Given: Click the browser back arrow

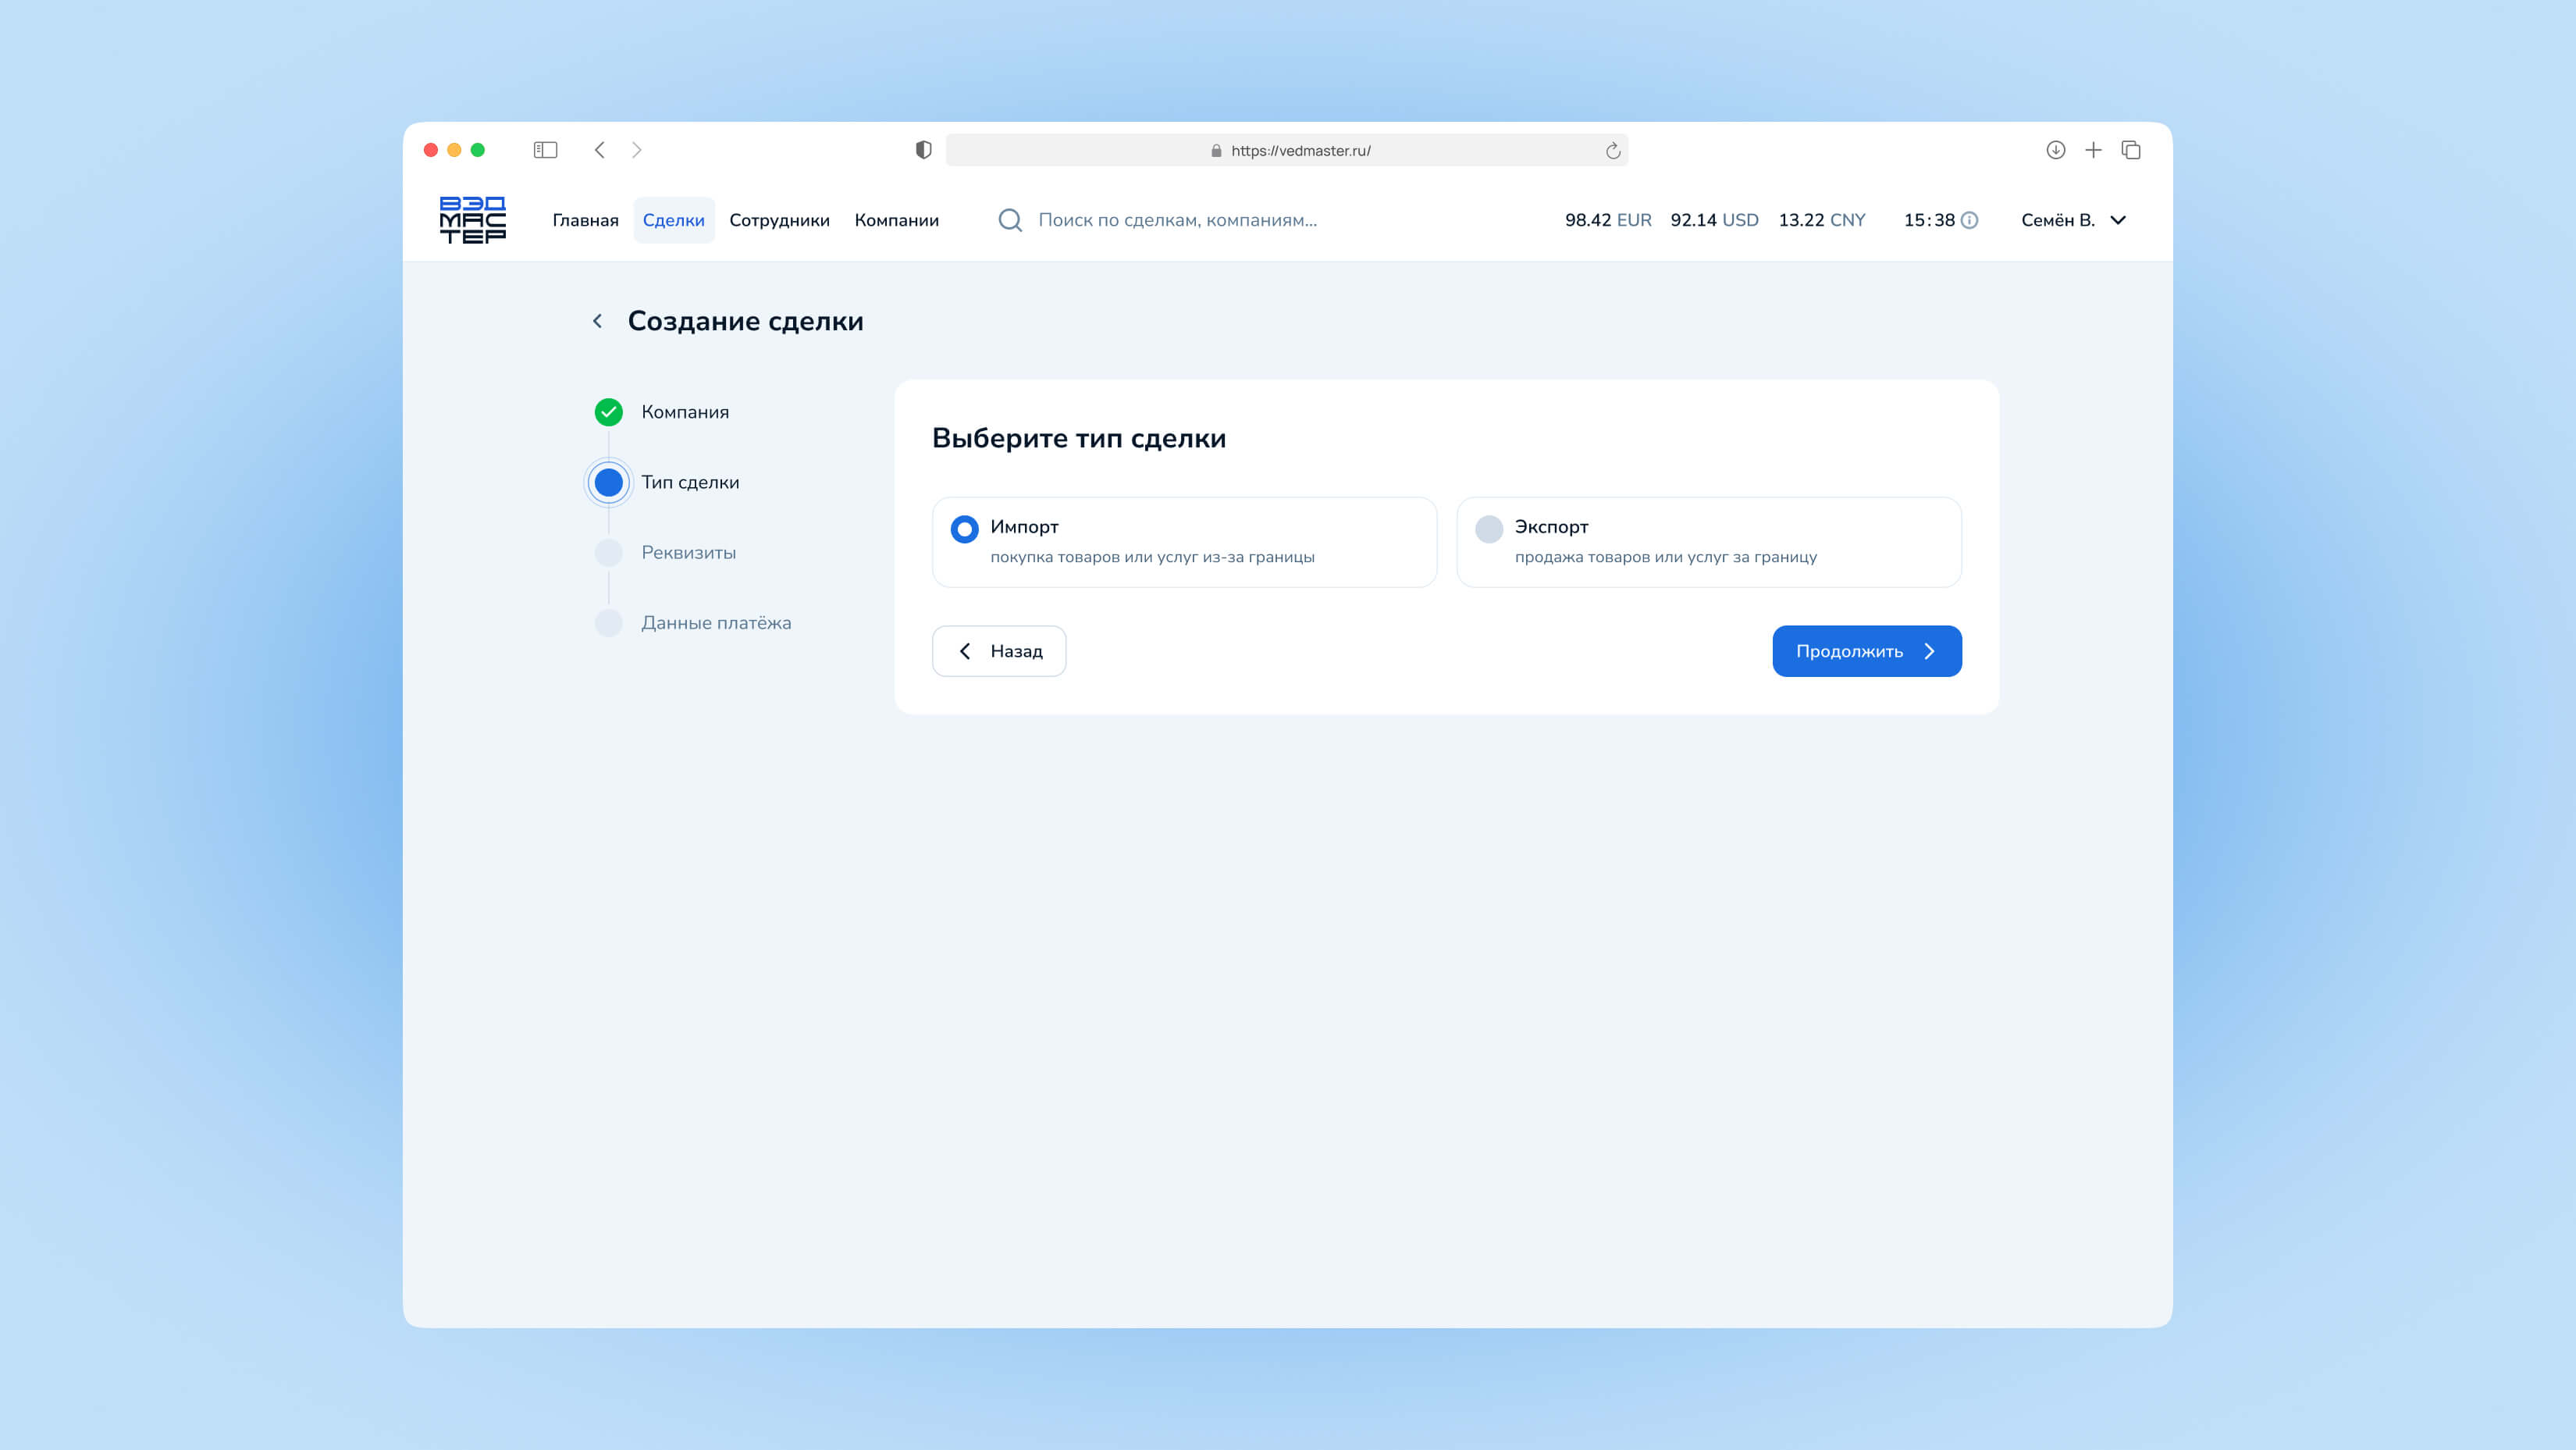Looking at the screenshot, I should coord(600,150).
